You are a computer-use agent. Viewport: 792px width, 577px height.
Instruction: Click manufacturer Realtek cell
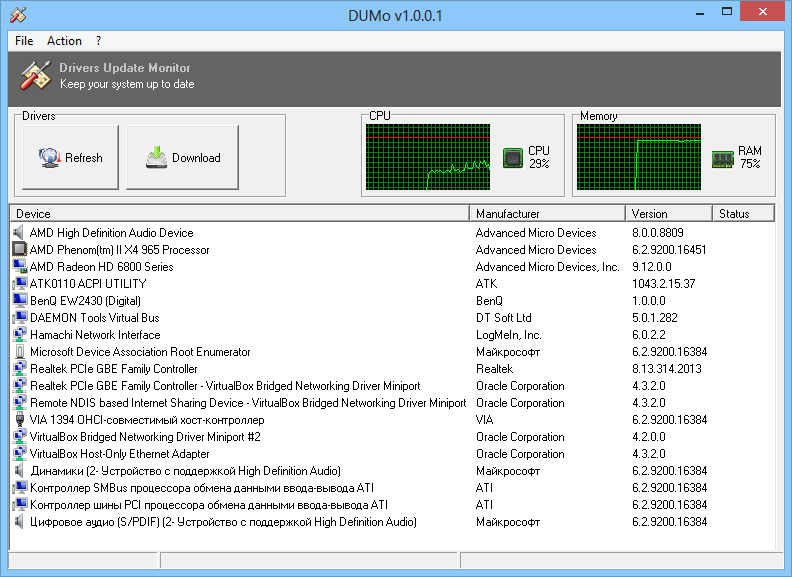point(494,369)
